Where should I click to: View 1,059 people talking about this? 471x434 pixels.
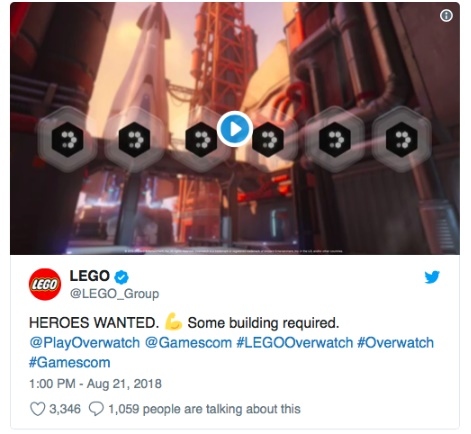click(x=204, y=409)
